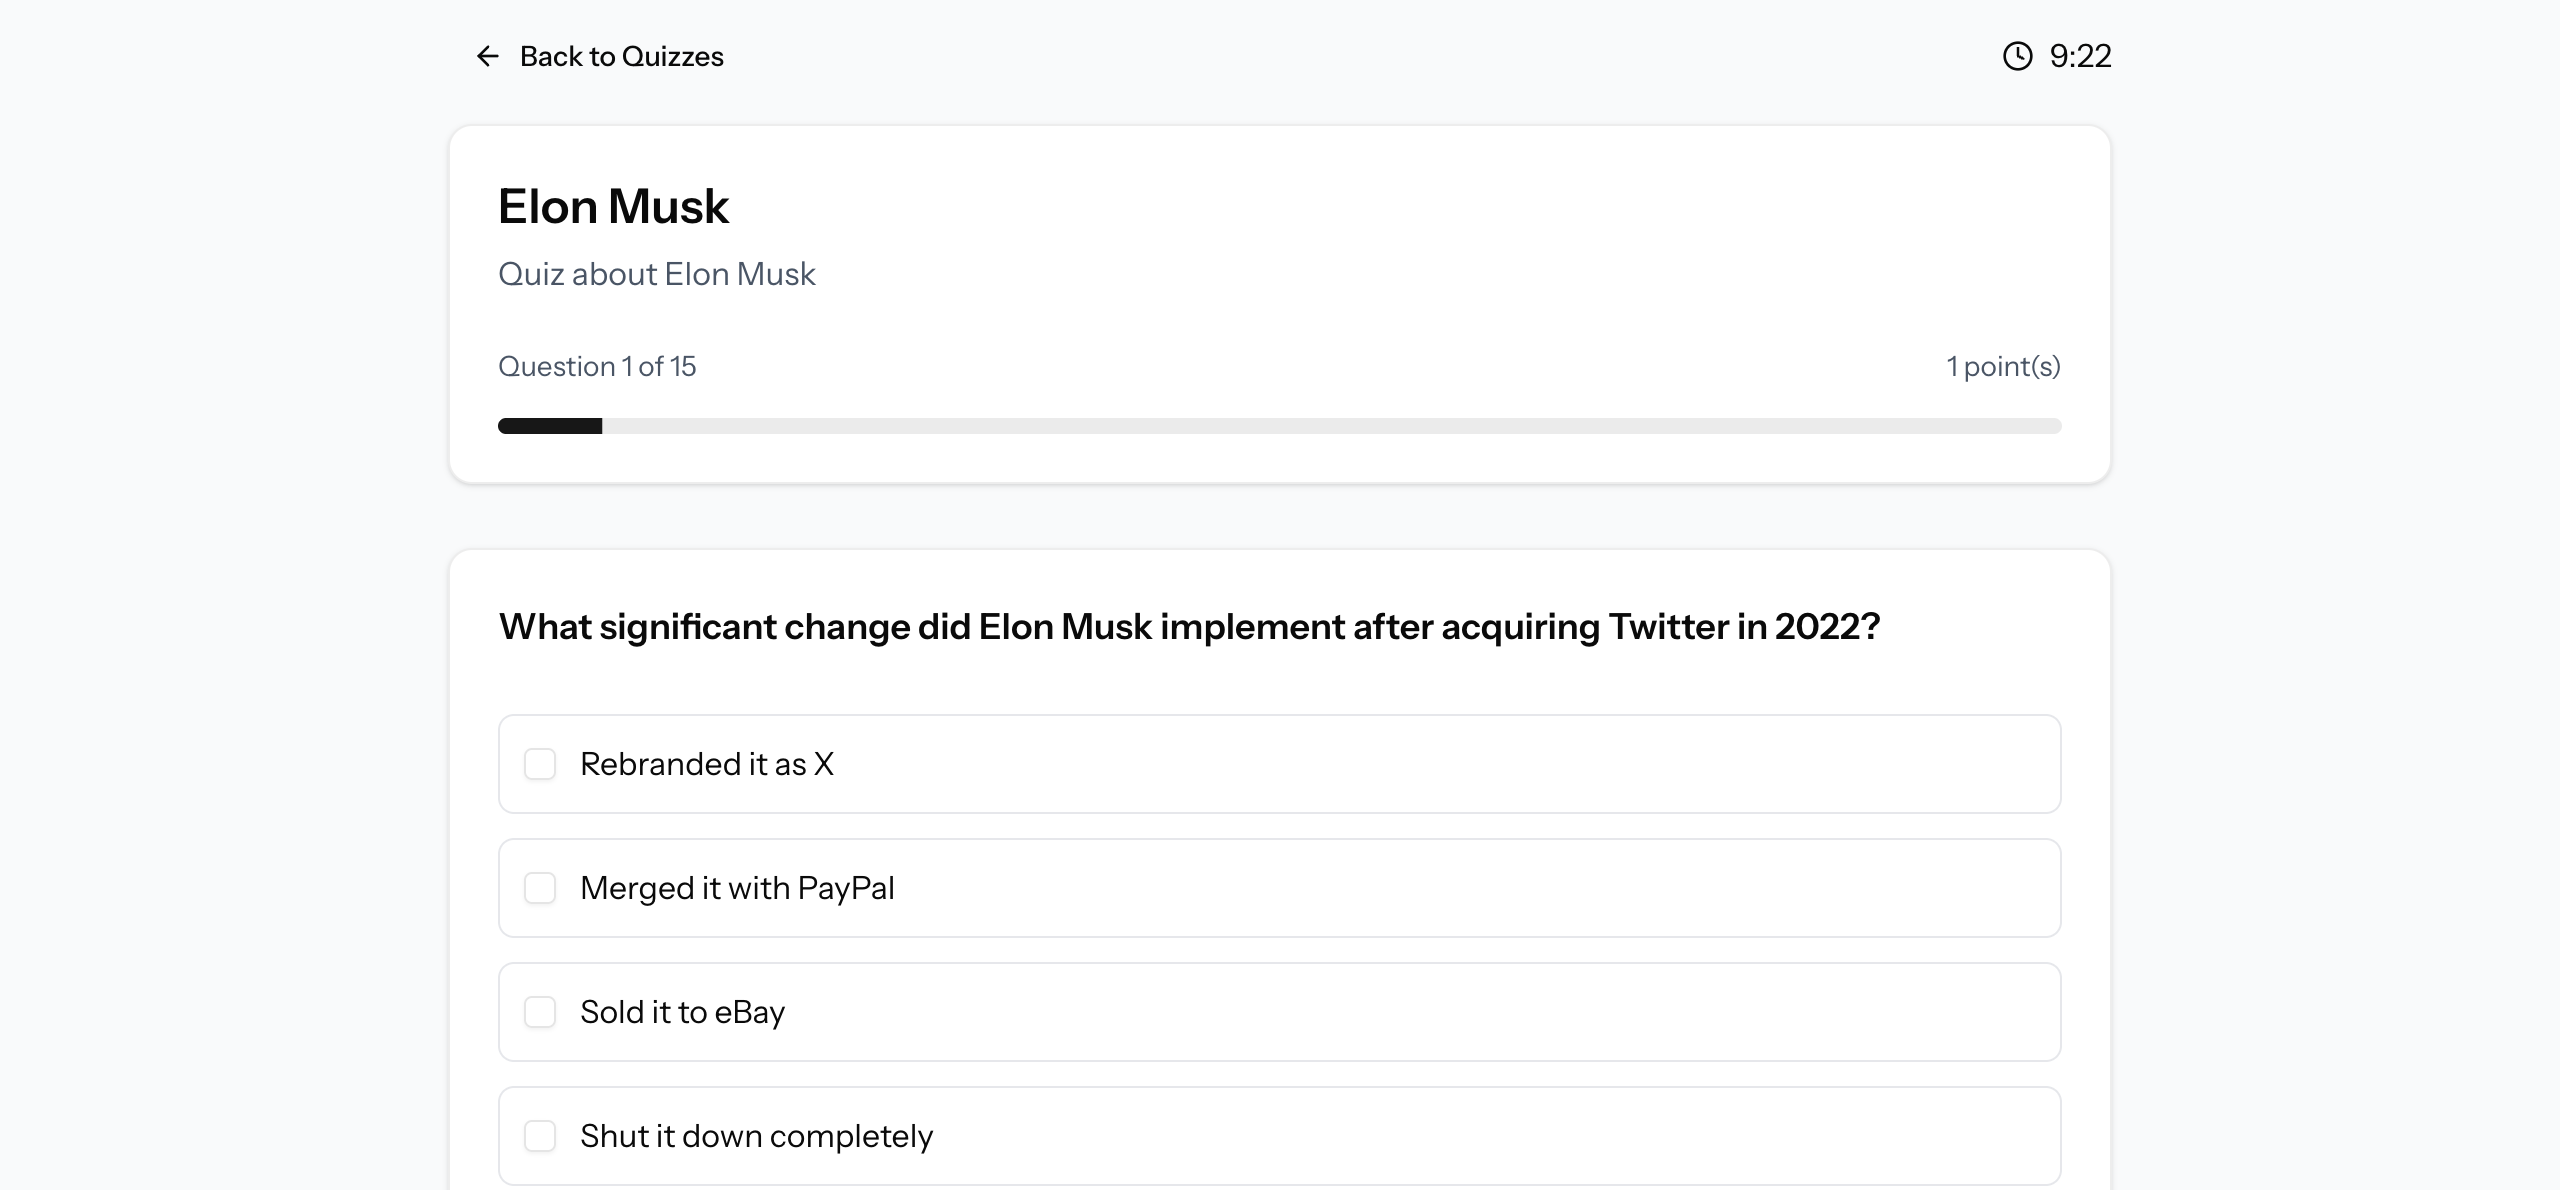The image size is (2560, 1190).
Task: Click the 'Elon Musk' quiz title
Action: (x=613, y=207)
